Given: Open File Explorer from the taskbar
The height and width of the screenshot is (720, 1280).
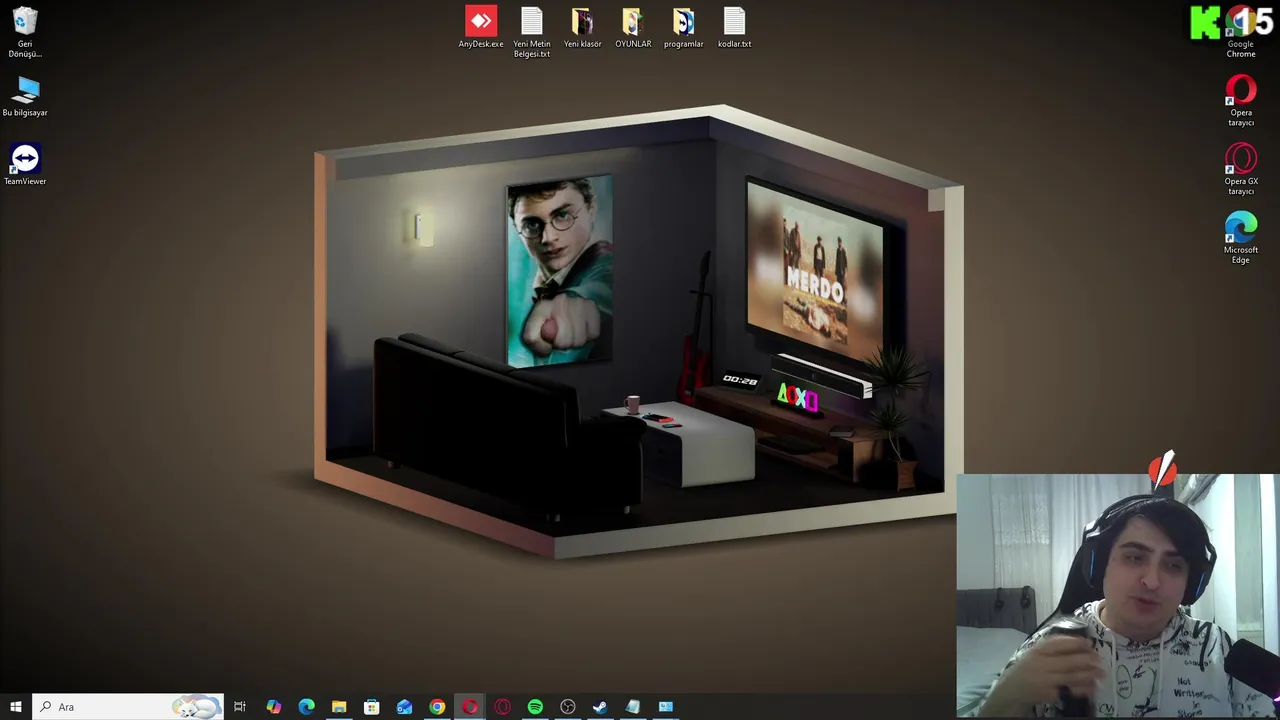Looking at the screenshot, I should tap(339, 707).
